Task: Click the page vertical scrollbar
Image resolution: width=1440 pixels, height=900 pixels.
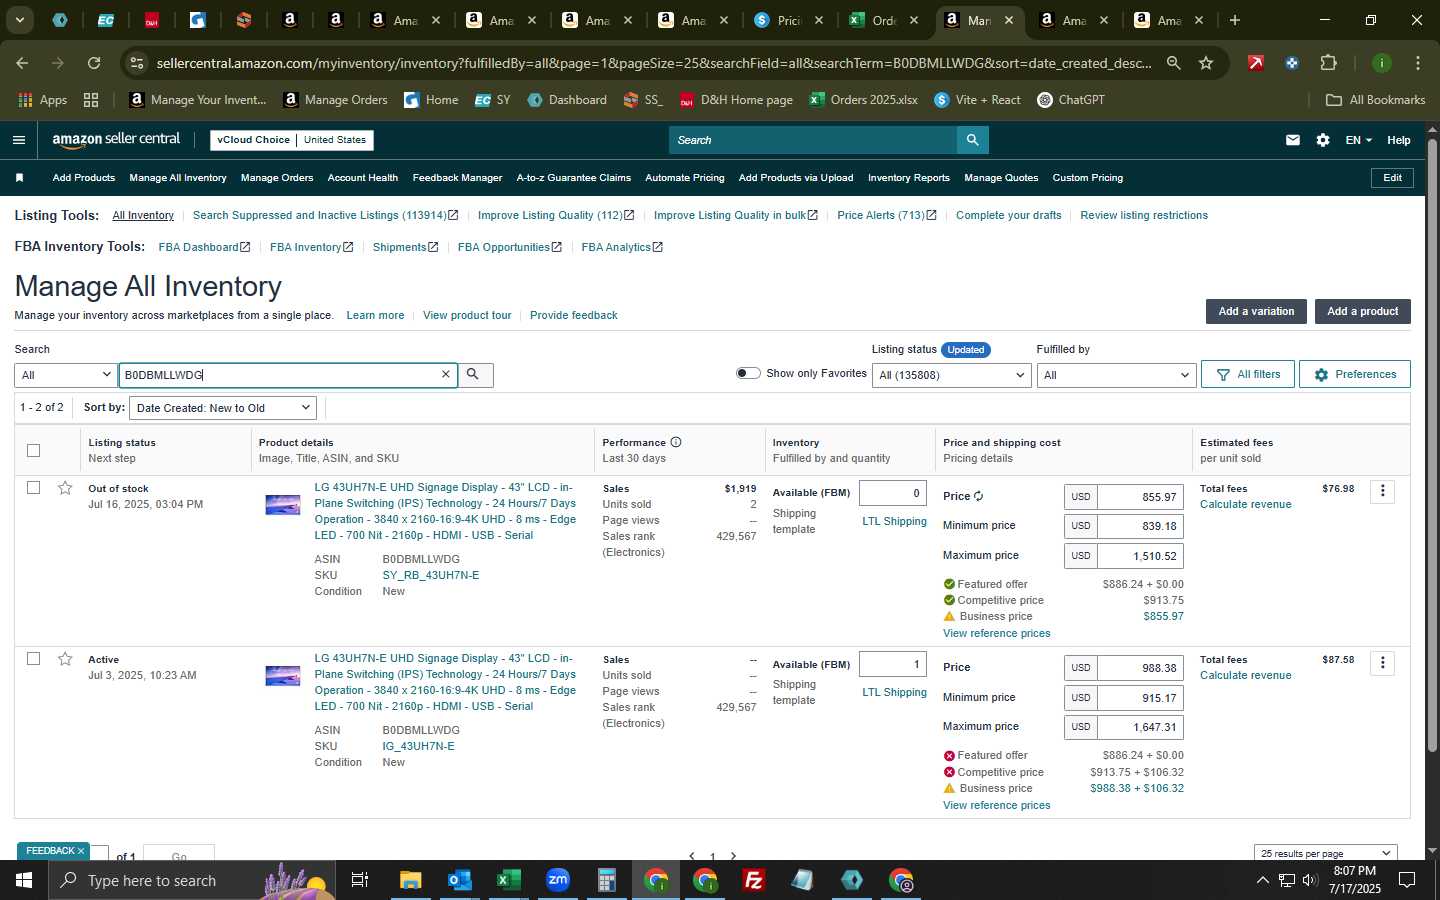Action: tap(1432, 445)
